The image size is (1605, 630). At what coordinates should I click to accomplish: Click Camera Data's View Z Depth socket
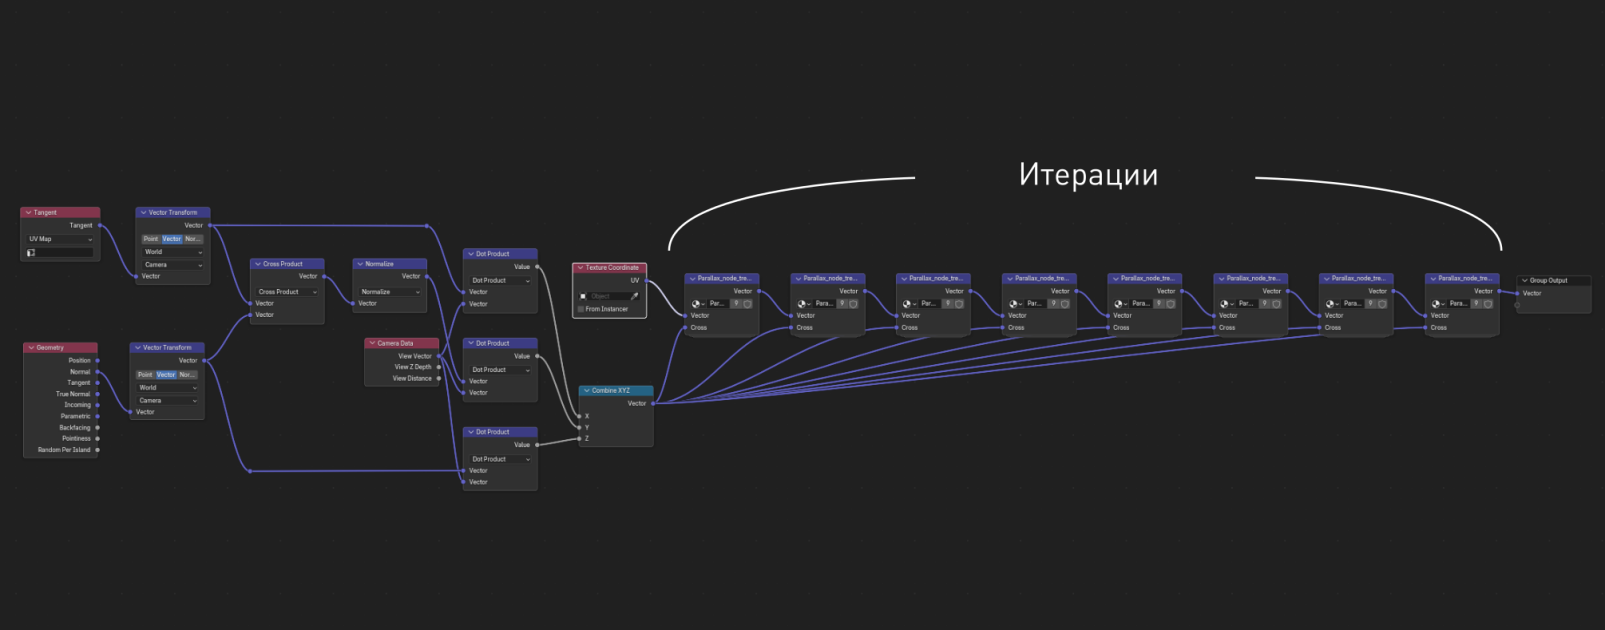(439, 367)
